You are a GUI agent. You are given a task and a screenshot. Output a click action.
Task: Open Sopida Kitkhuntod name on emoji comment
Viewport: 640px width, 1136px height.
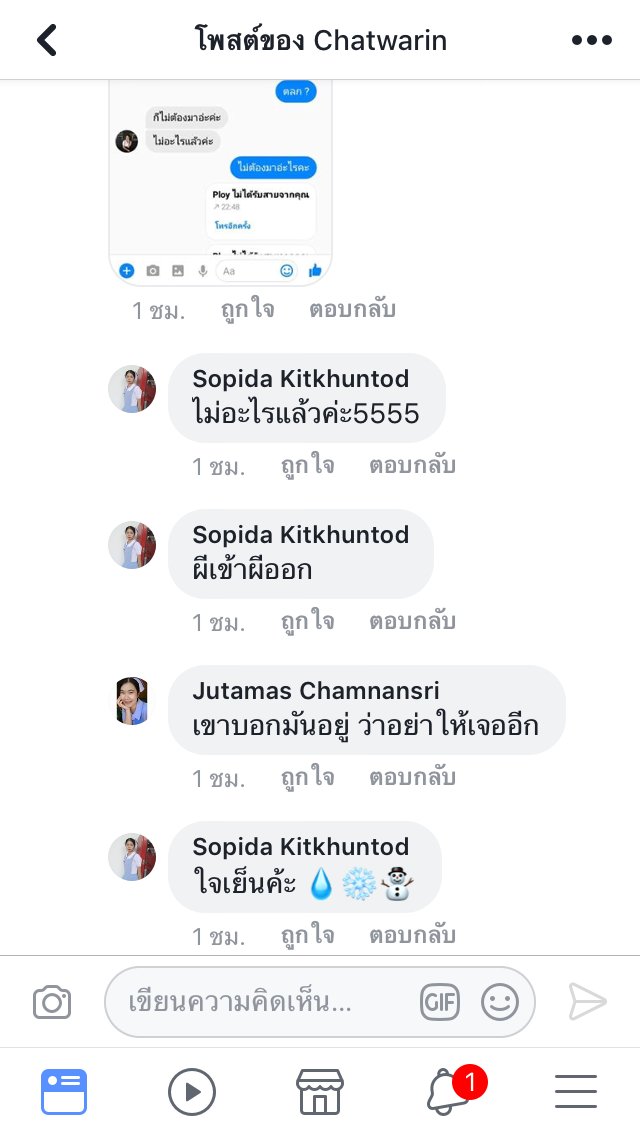click(x=301, y=846)
